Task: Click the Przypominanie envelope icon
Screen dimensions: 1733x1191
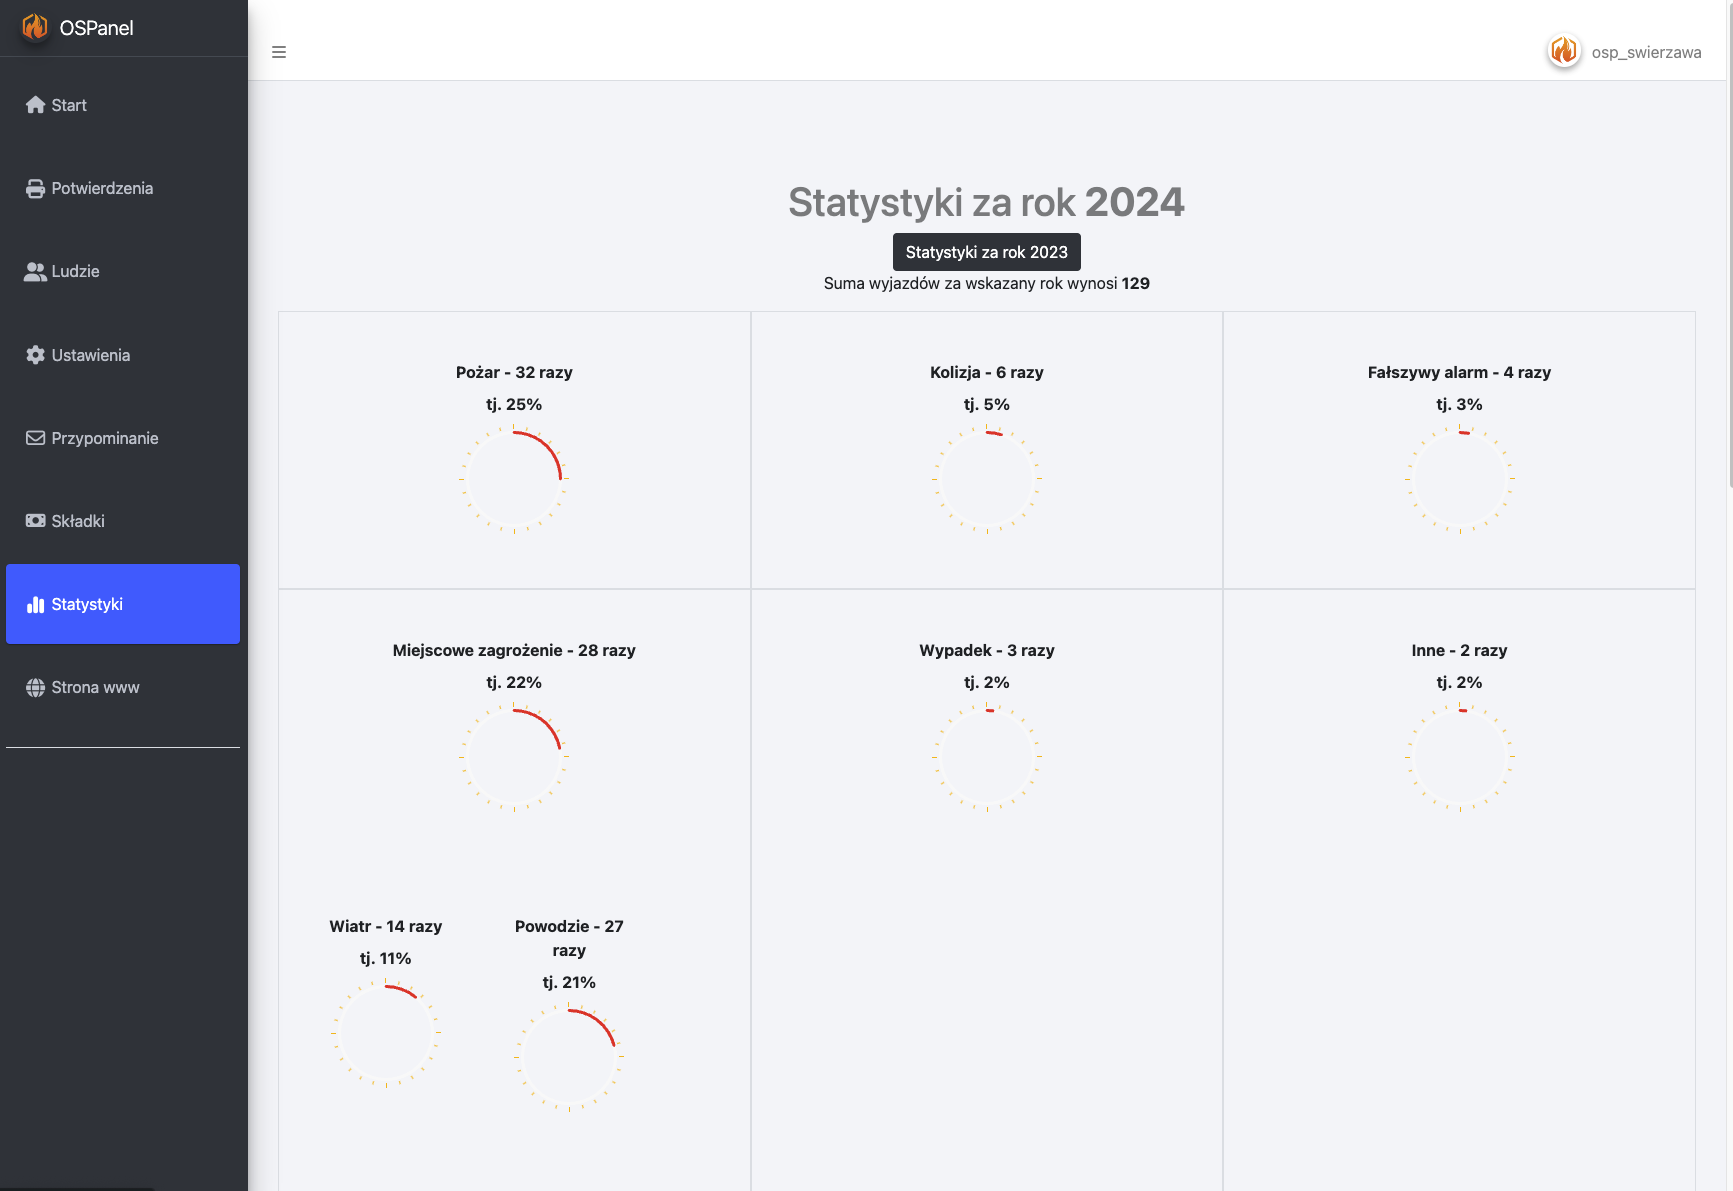Action: point(36,438)
